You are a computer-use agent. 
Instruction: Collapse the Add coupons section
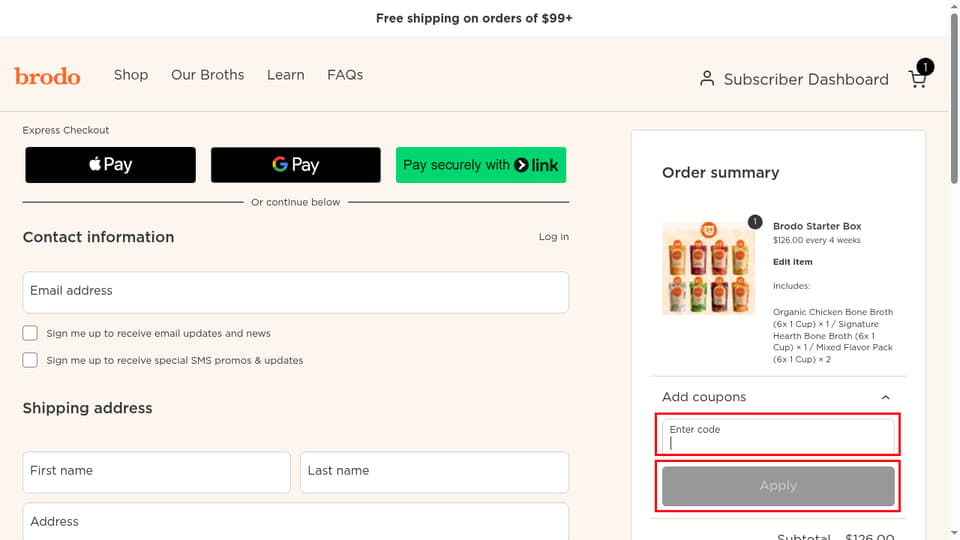point(885,397)
